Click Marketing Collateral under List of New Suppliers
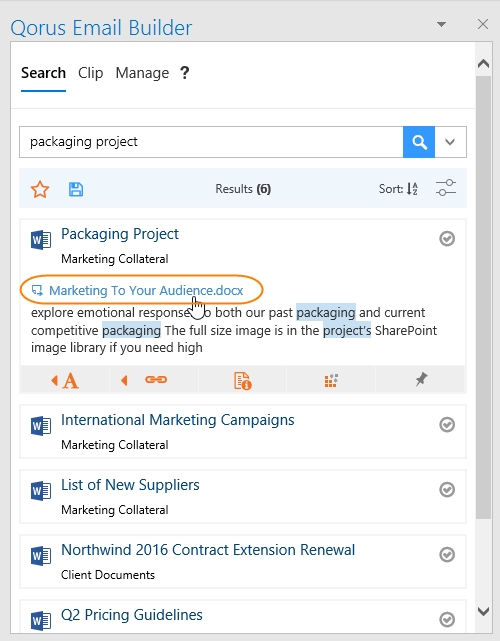The image size is (500, 641). [115, 510]
